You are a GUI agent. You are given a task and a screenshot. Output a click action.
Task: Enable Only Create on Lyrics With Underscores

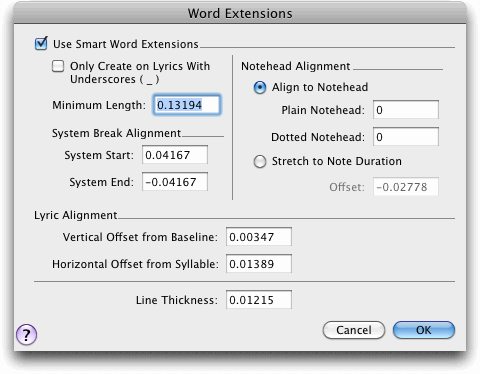pyautogui.click(x=58, y=66)
